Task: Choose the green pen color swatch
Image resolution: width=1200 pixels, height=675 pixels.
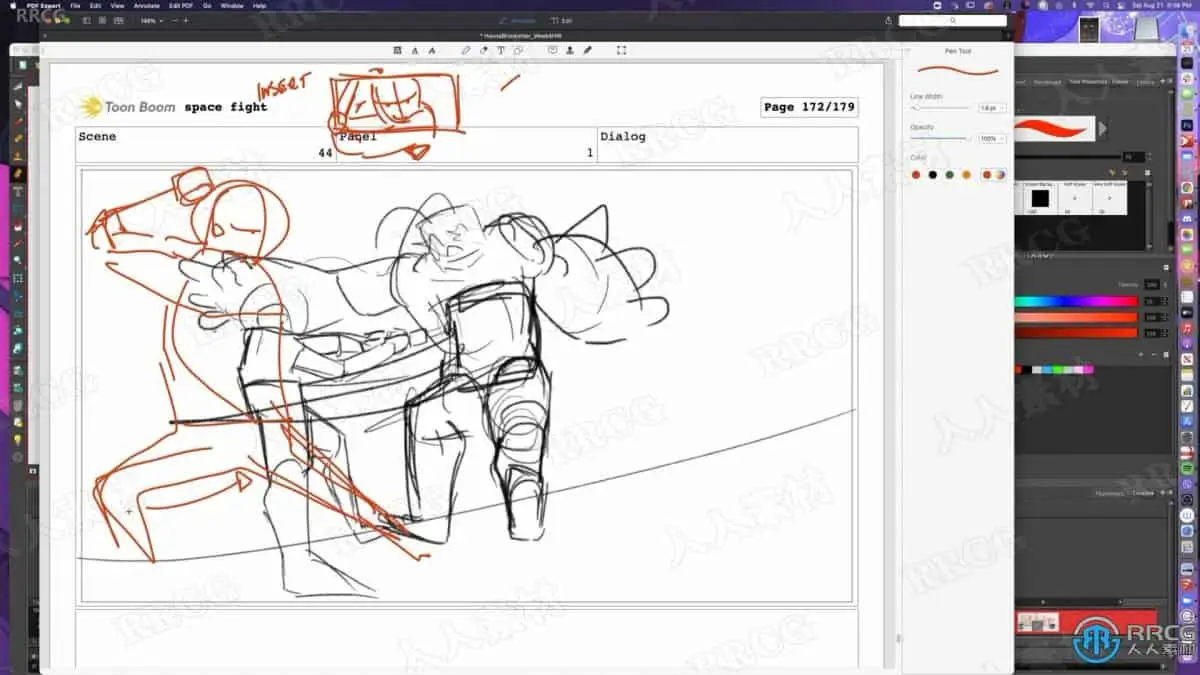Action: click(949, 174)
